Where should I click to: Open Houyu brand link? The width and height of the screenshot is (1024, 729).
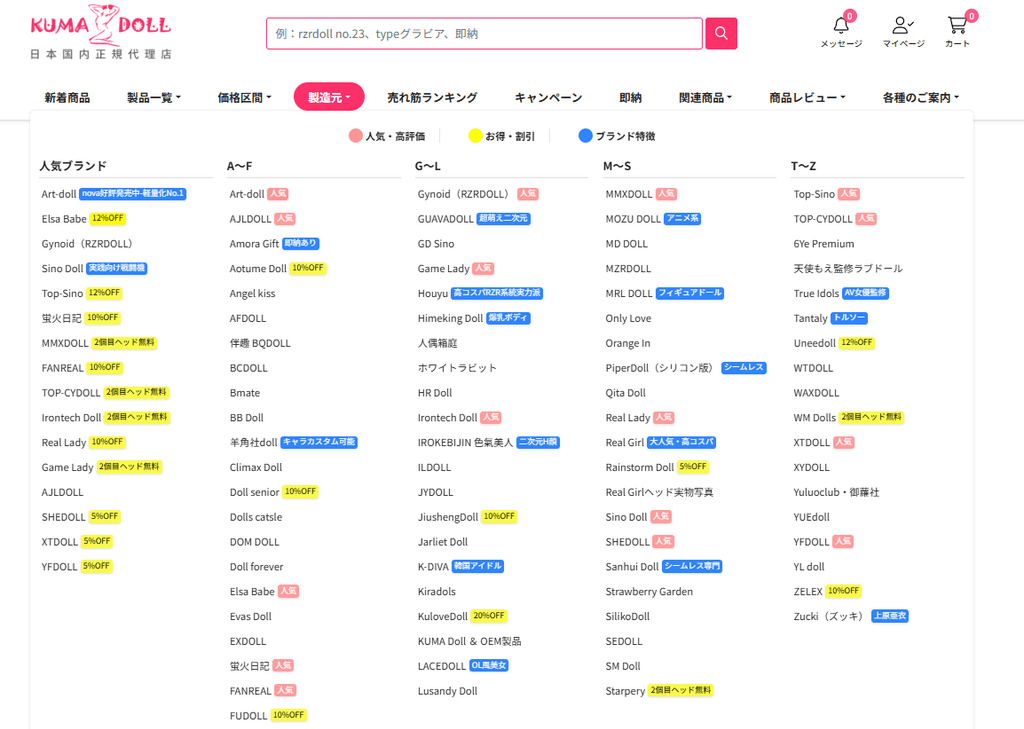point(433,293)
